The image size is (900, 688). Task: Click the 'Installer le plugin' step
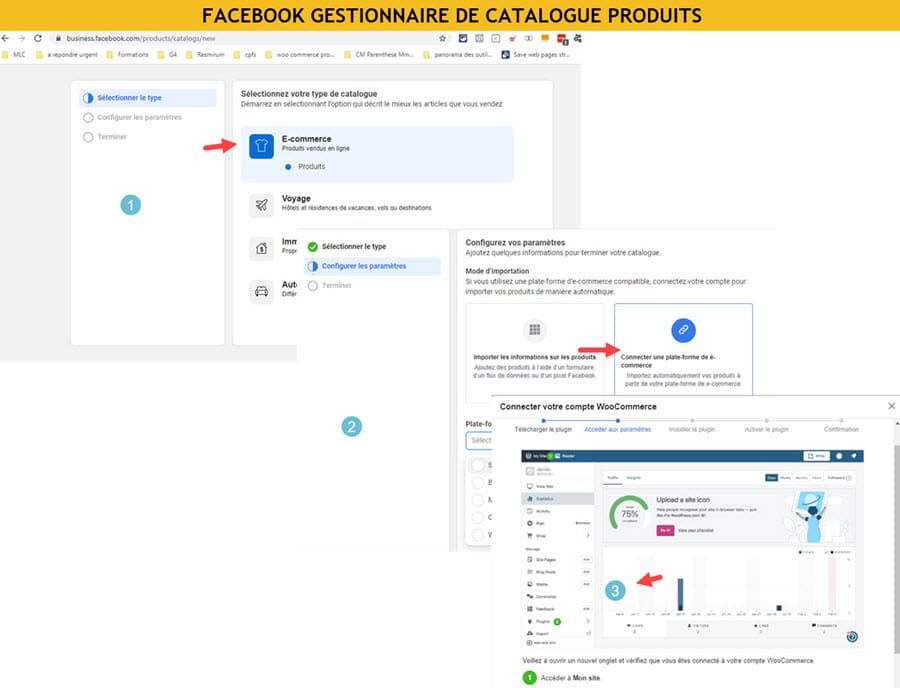[692, 429]
